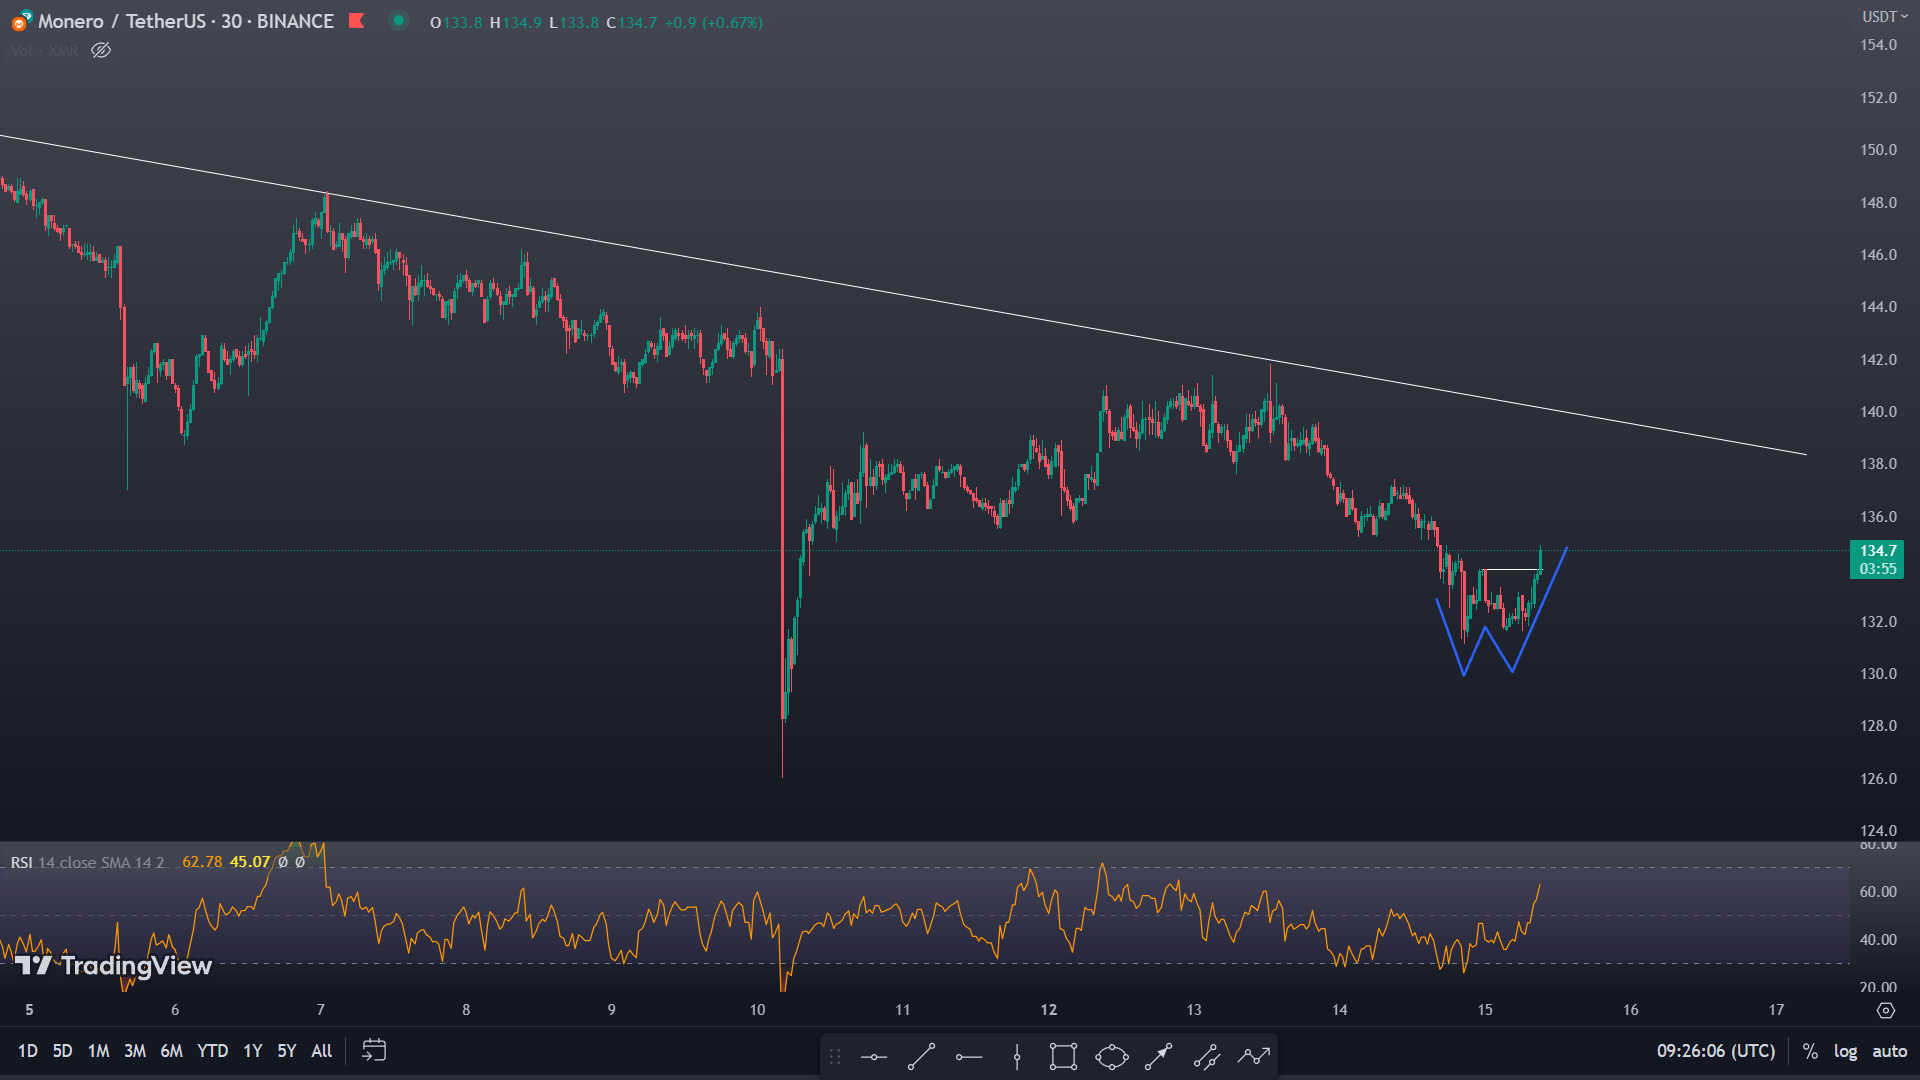This screenshot has width=1920, height=1080.
Task: Click the RSI 60.00 scale label
Action: click(x=1878, y=892)
